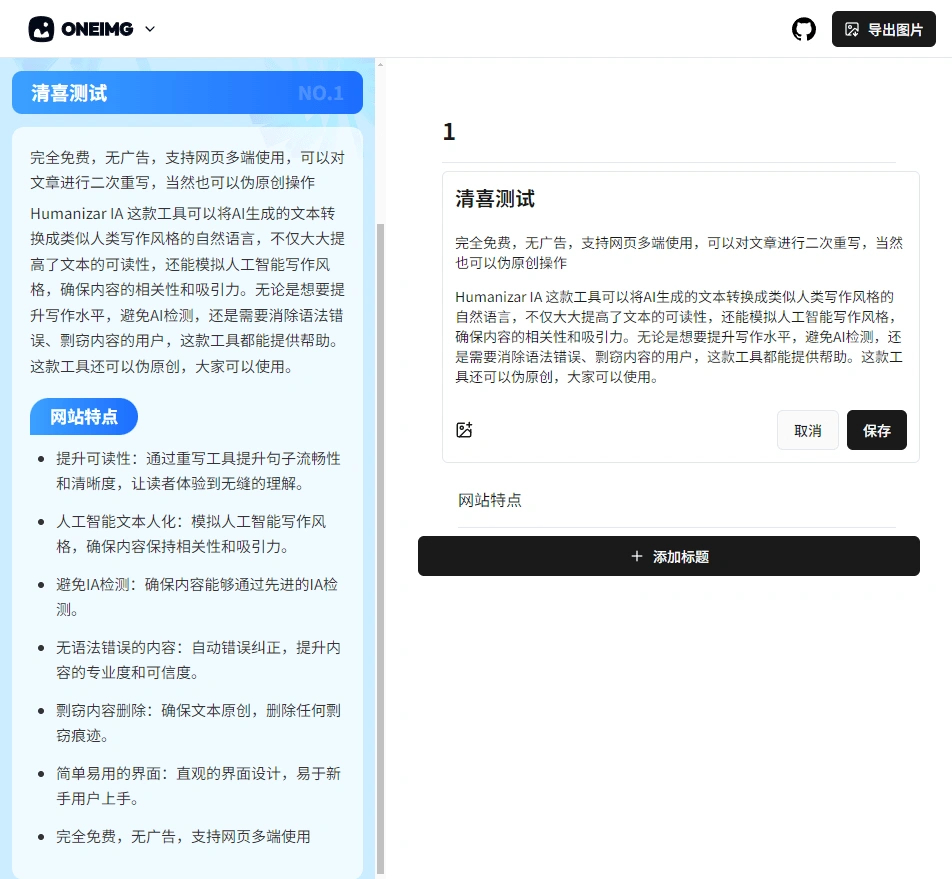Click the insert image icon in editor
Viewport: 952px width, 879px height.
tap(464, 430)
